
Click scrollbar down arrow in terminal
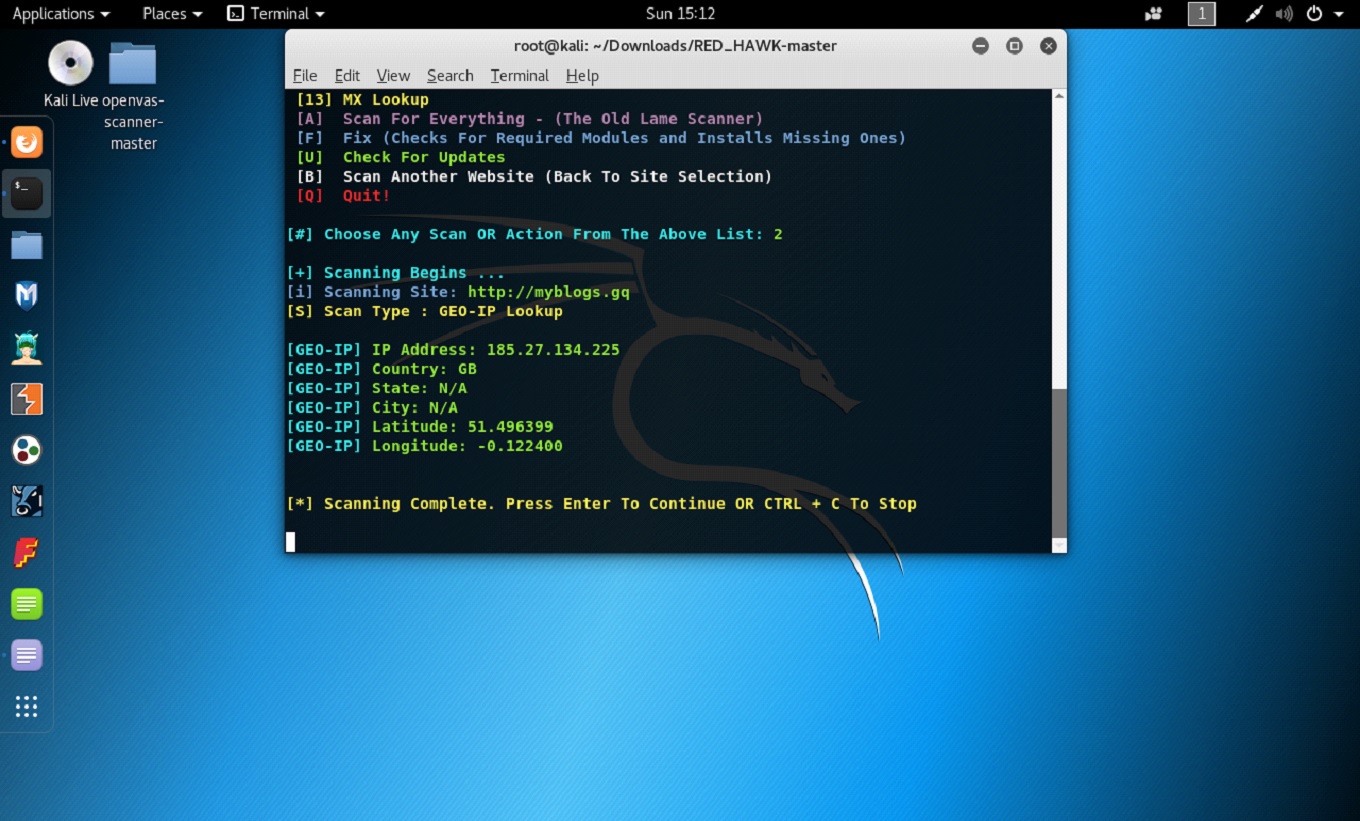click(1059, 545)
